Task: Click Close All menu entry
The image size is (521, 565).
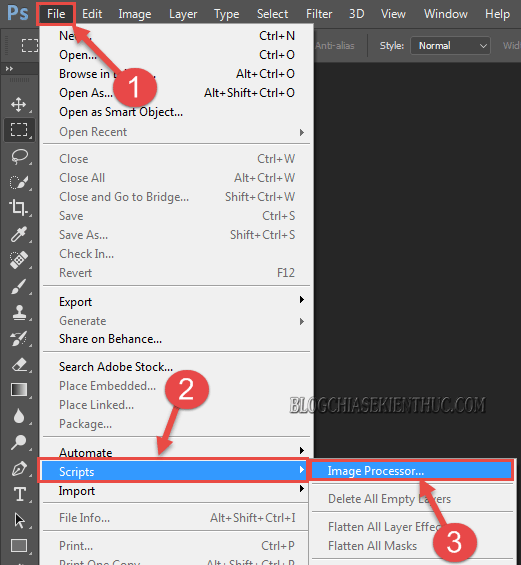Action: click(177, 178)
